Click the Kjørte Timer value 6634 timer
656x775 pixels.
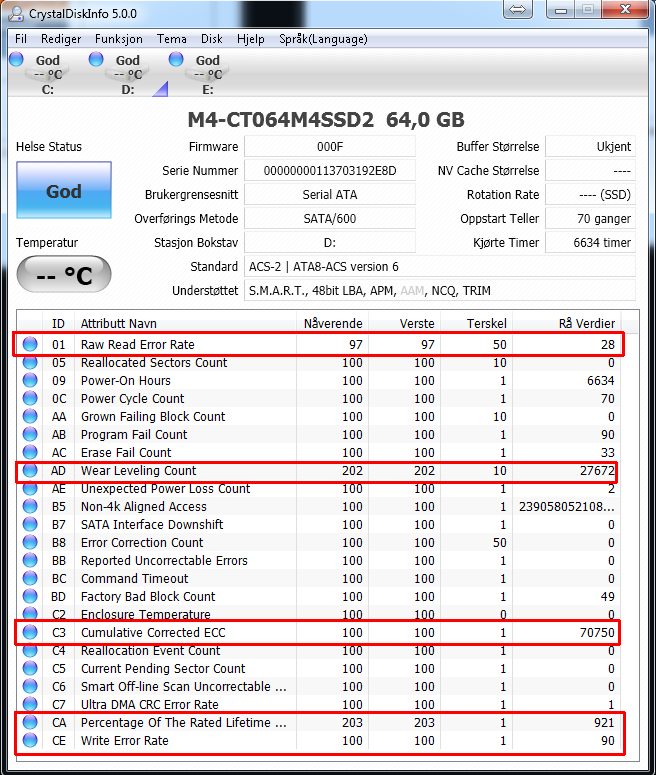click(590, 243)
